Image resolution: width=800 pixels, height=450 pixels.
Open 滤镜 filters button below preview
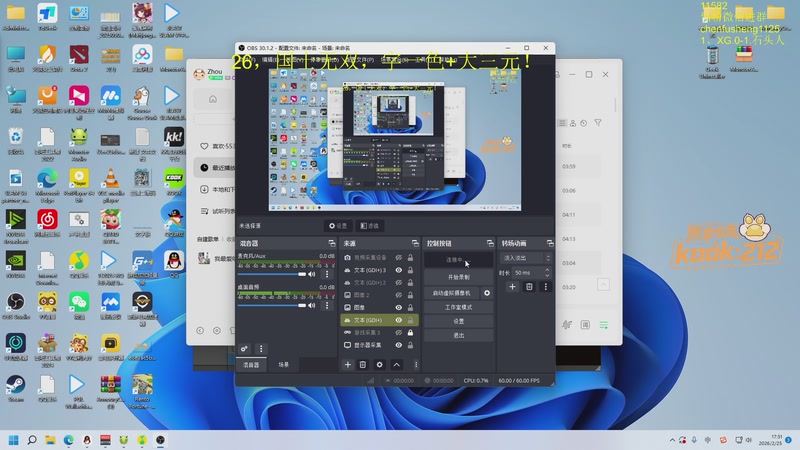coord(370,226)
